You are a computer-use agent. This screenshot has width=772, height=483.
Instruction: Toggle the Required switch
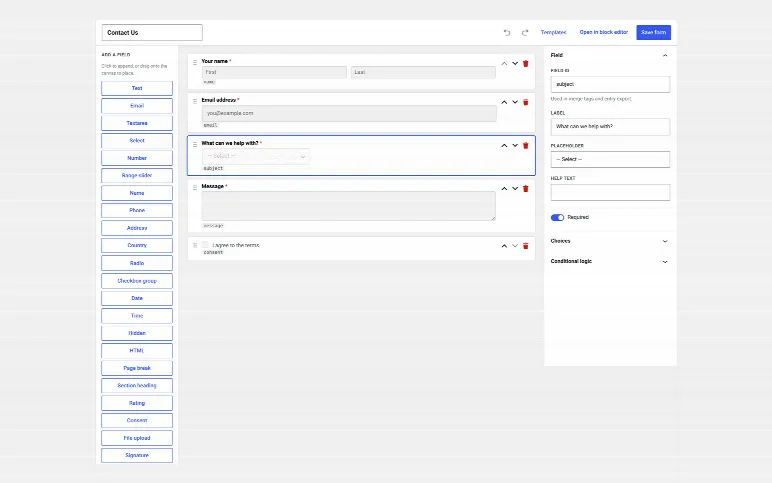click(x=557, y=218)
